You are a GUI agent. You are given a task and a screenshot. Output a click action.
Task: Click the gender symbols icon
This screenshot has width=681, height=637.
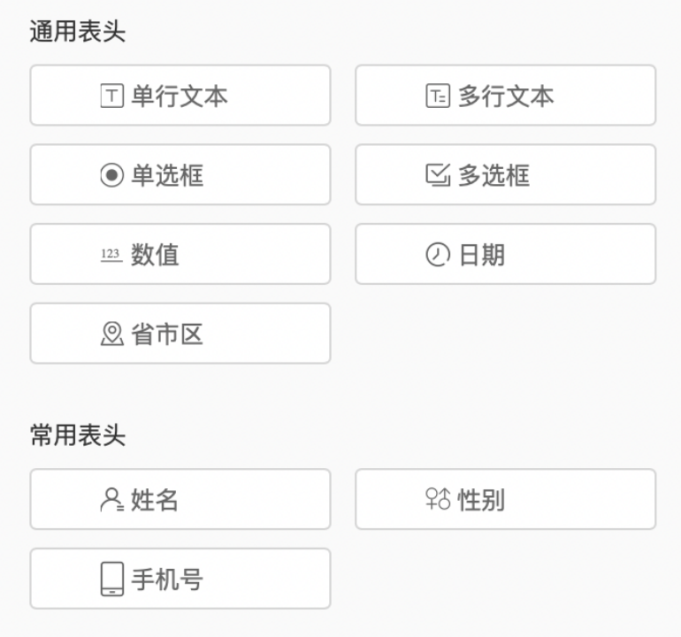pos(437,499)
